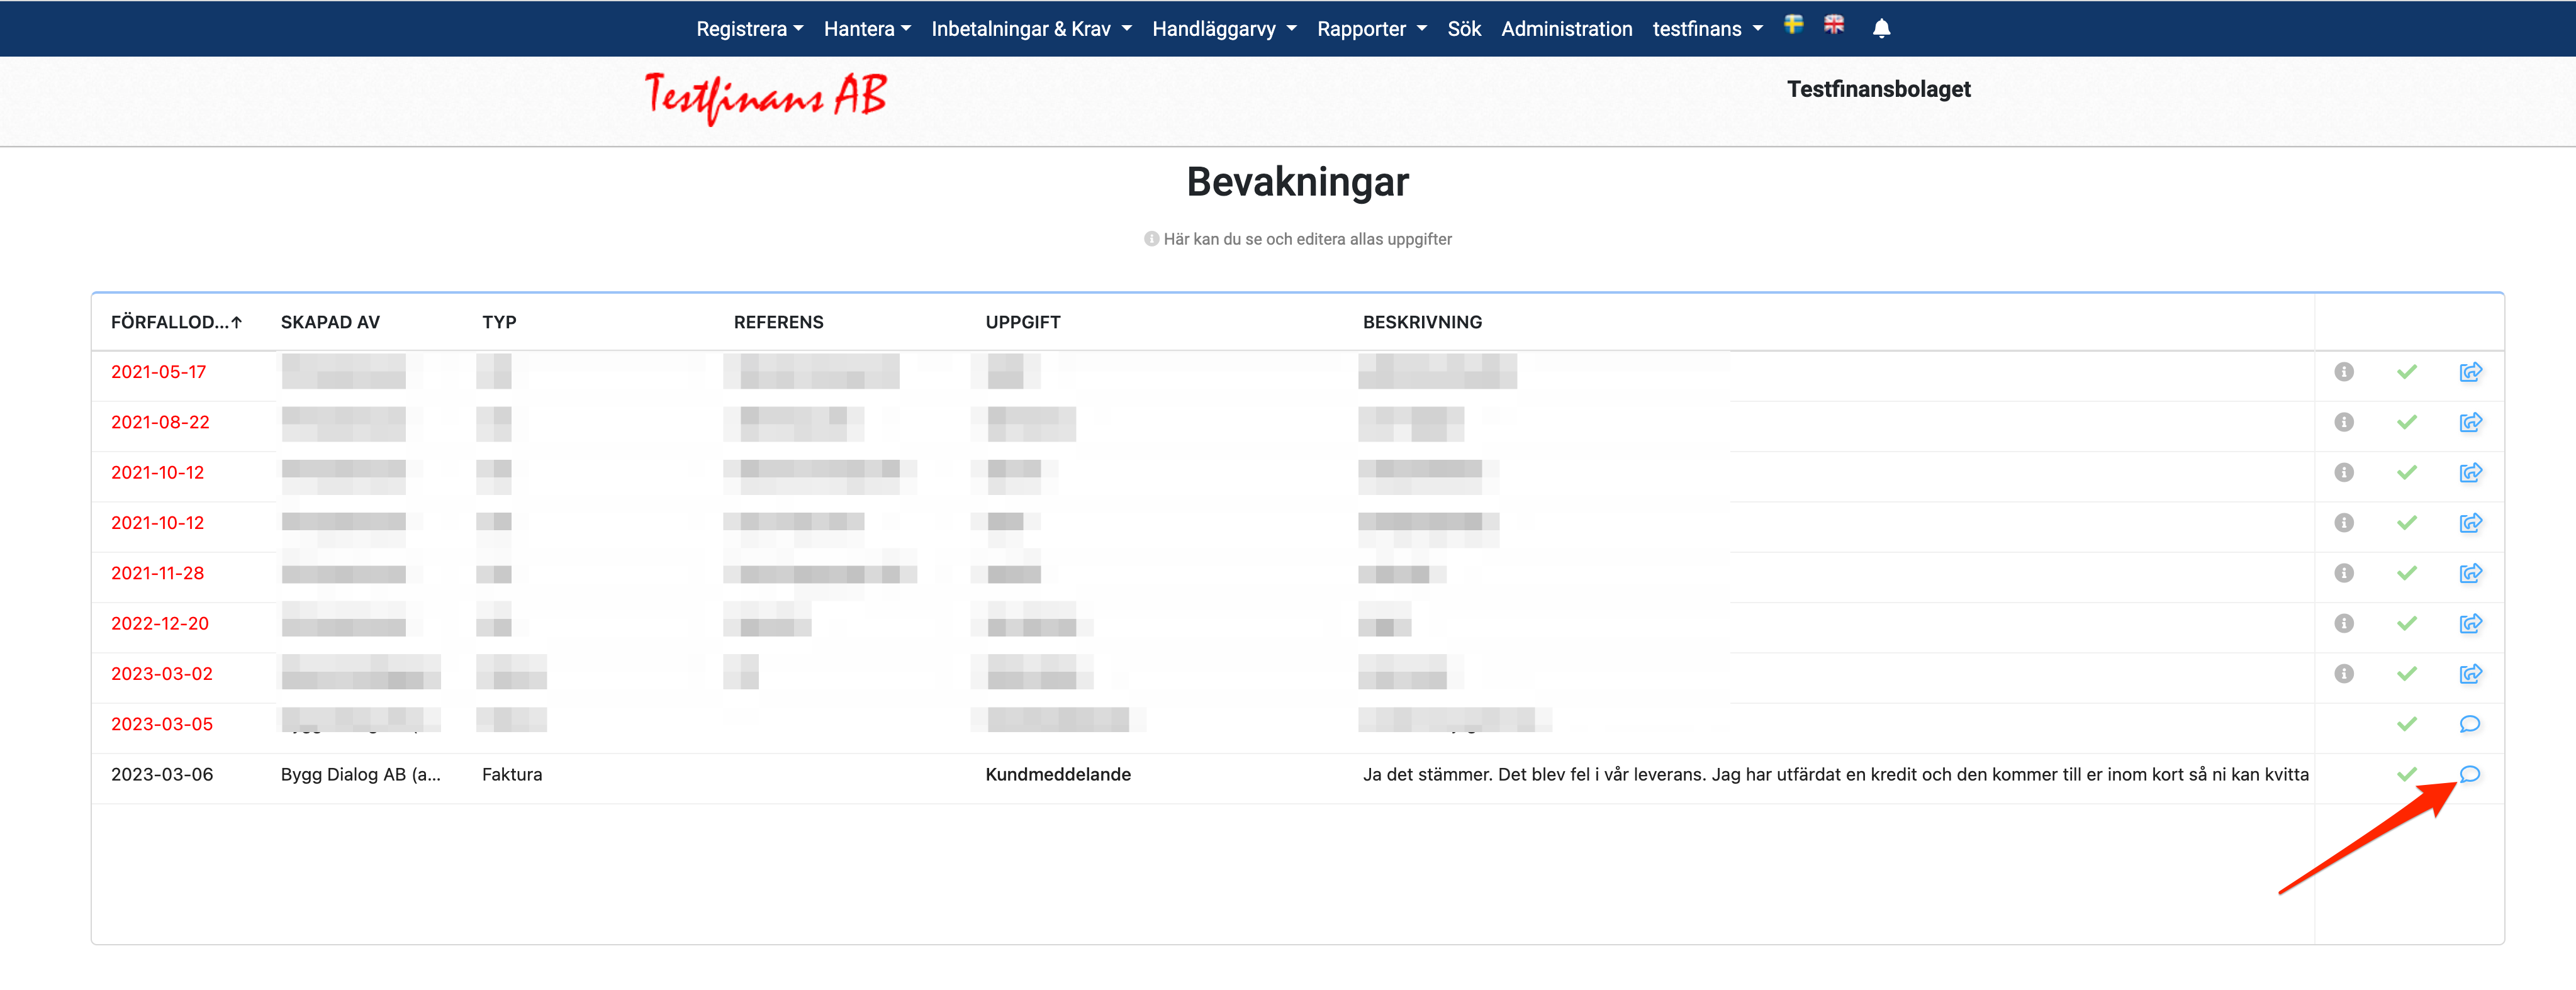Mark 2021-08-22 task done with checkmark
The width and height of the screenshot is (2576, 990).
click(x=2406, y=422)
